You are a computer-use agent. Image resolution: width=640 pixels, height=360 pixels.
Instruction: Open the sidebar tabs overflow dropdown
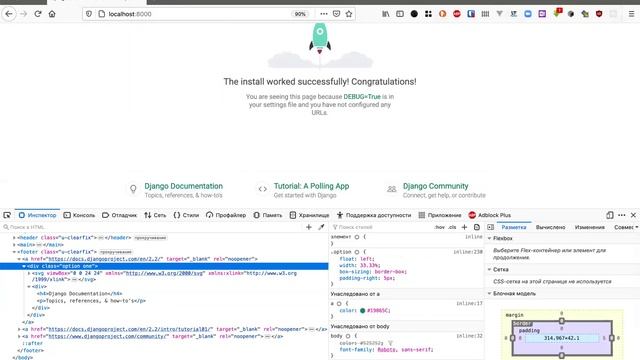pos(636,227)
